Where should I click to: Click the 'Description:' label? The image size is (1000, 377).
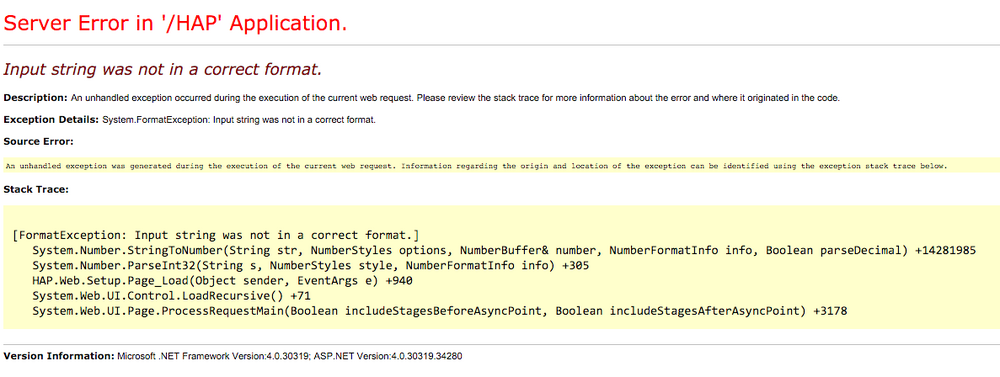pos(36,98)
